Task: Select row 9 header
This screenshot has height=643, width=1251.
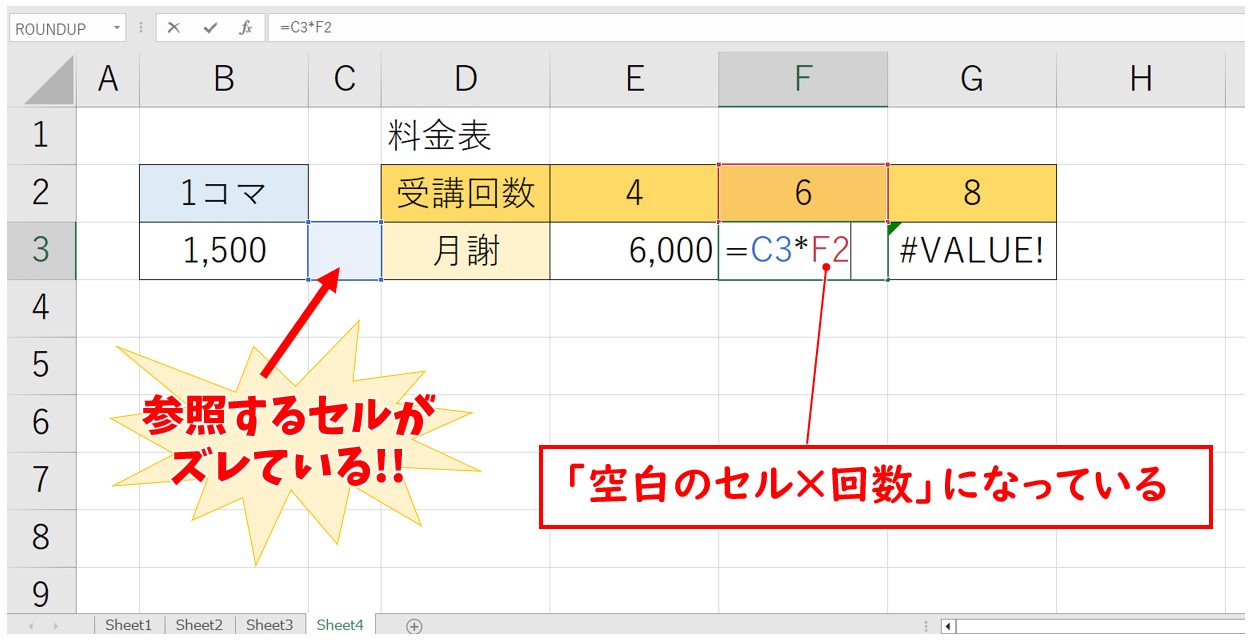Action: point(41,592)
